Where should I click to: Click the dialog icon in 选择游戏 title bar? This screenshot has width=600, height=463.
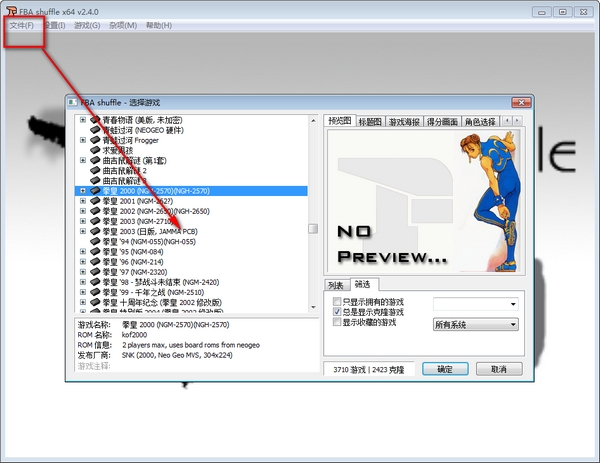pyautogui.click(x=73, y=102)
